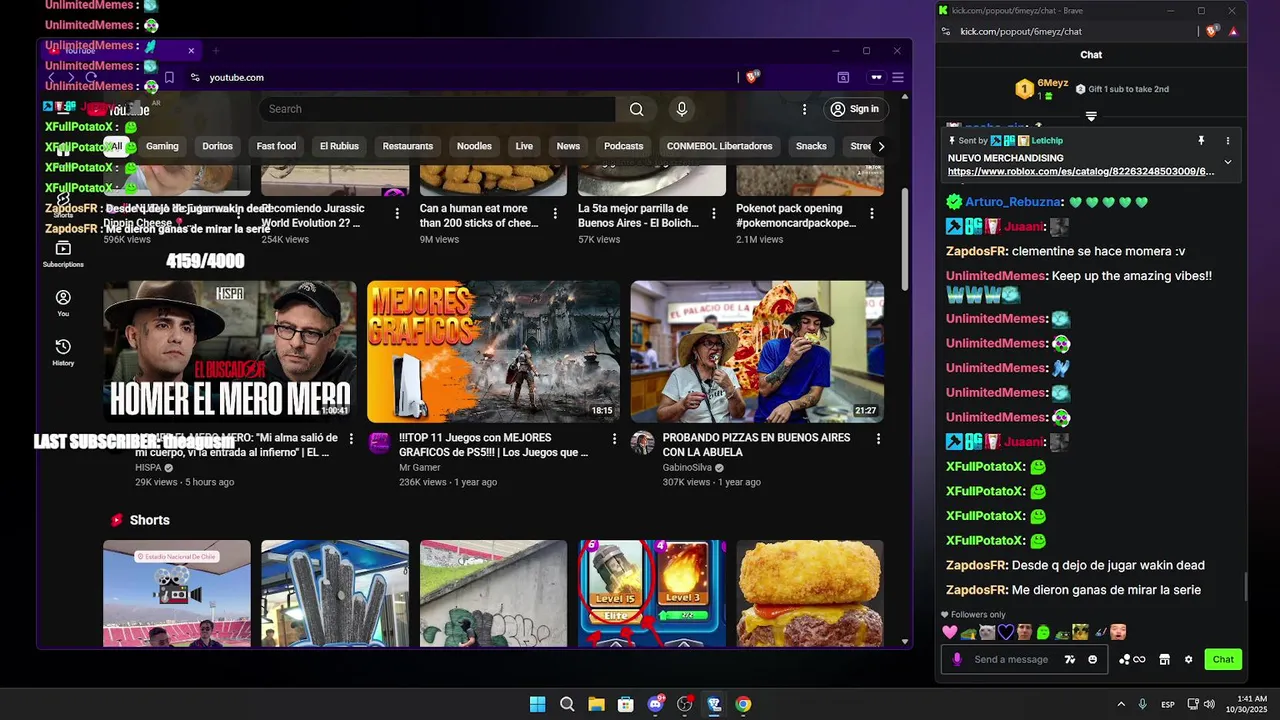Screen dimensions: 1280x720
Task: Open the roblox.com catalog link
Action: tap(1081, 172)
